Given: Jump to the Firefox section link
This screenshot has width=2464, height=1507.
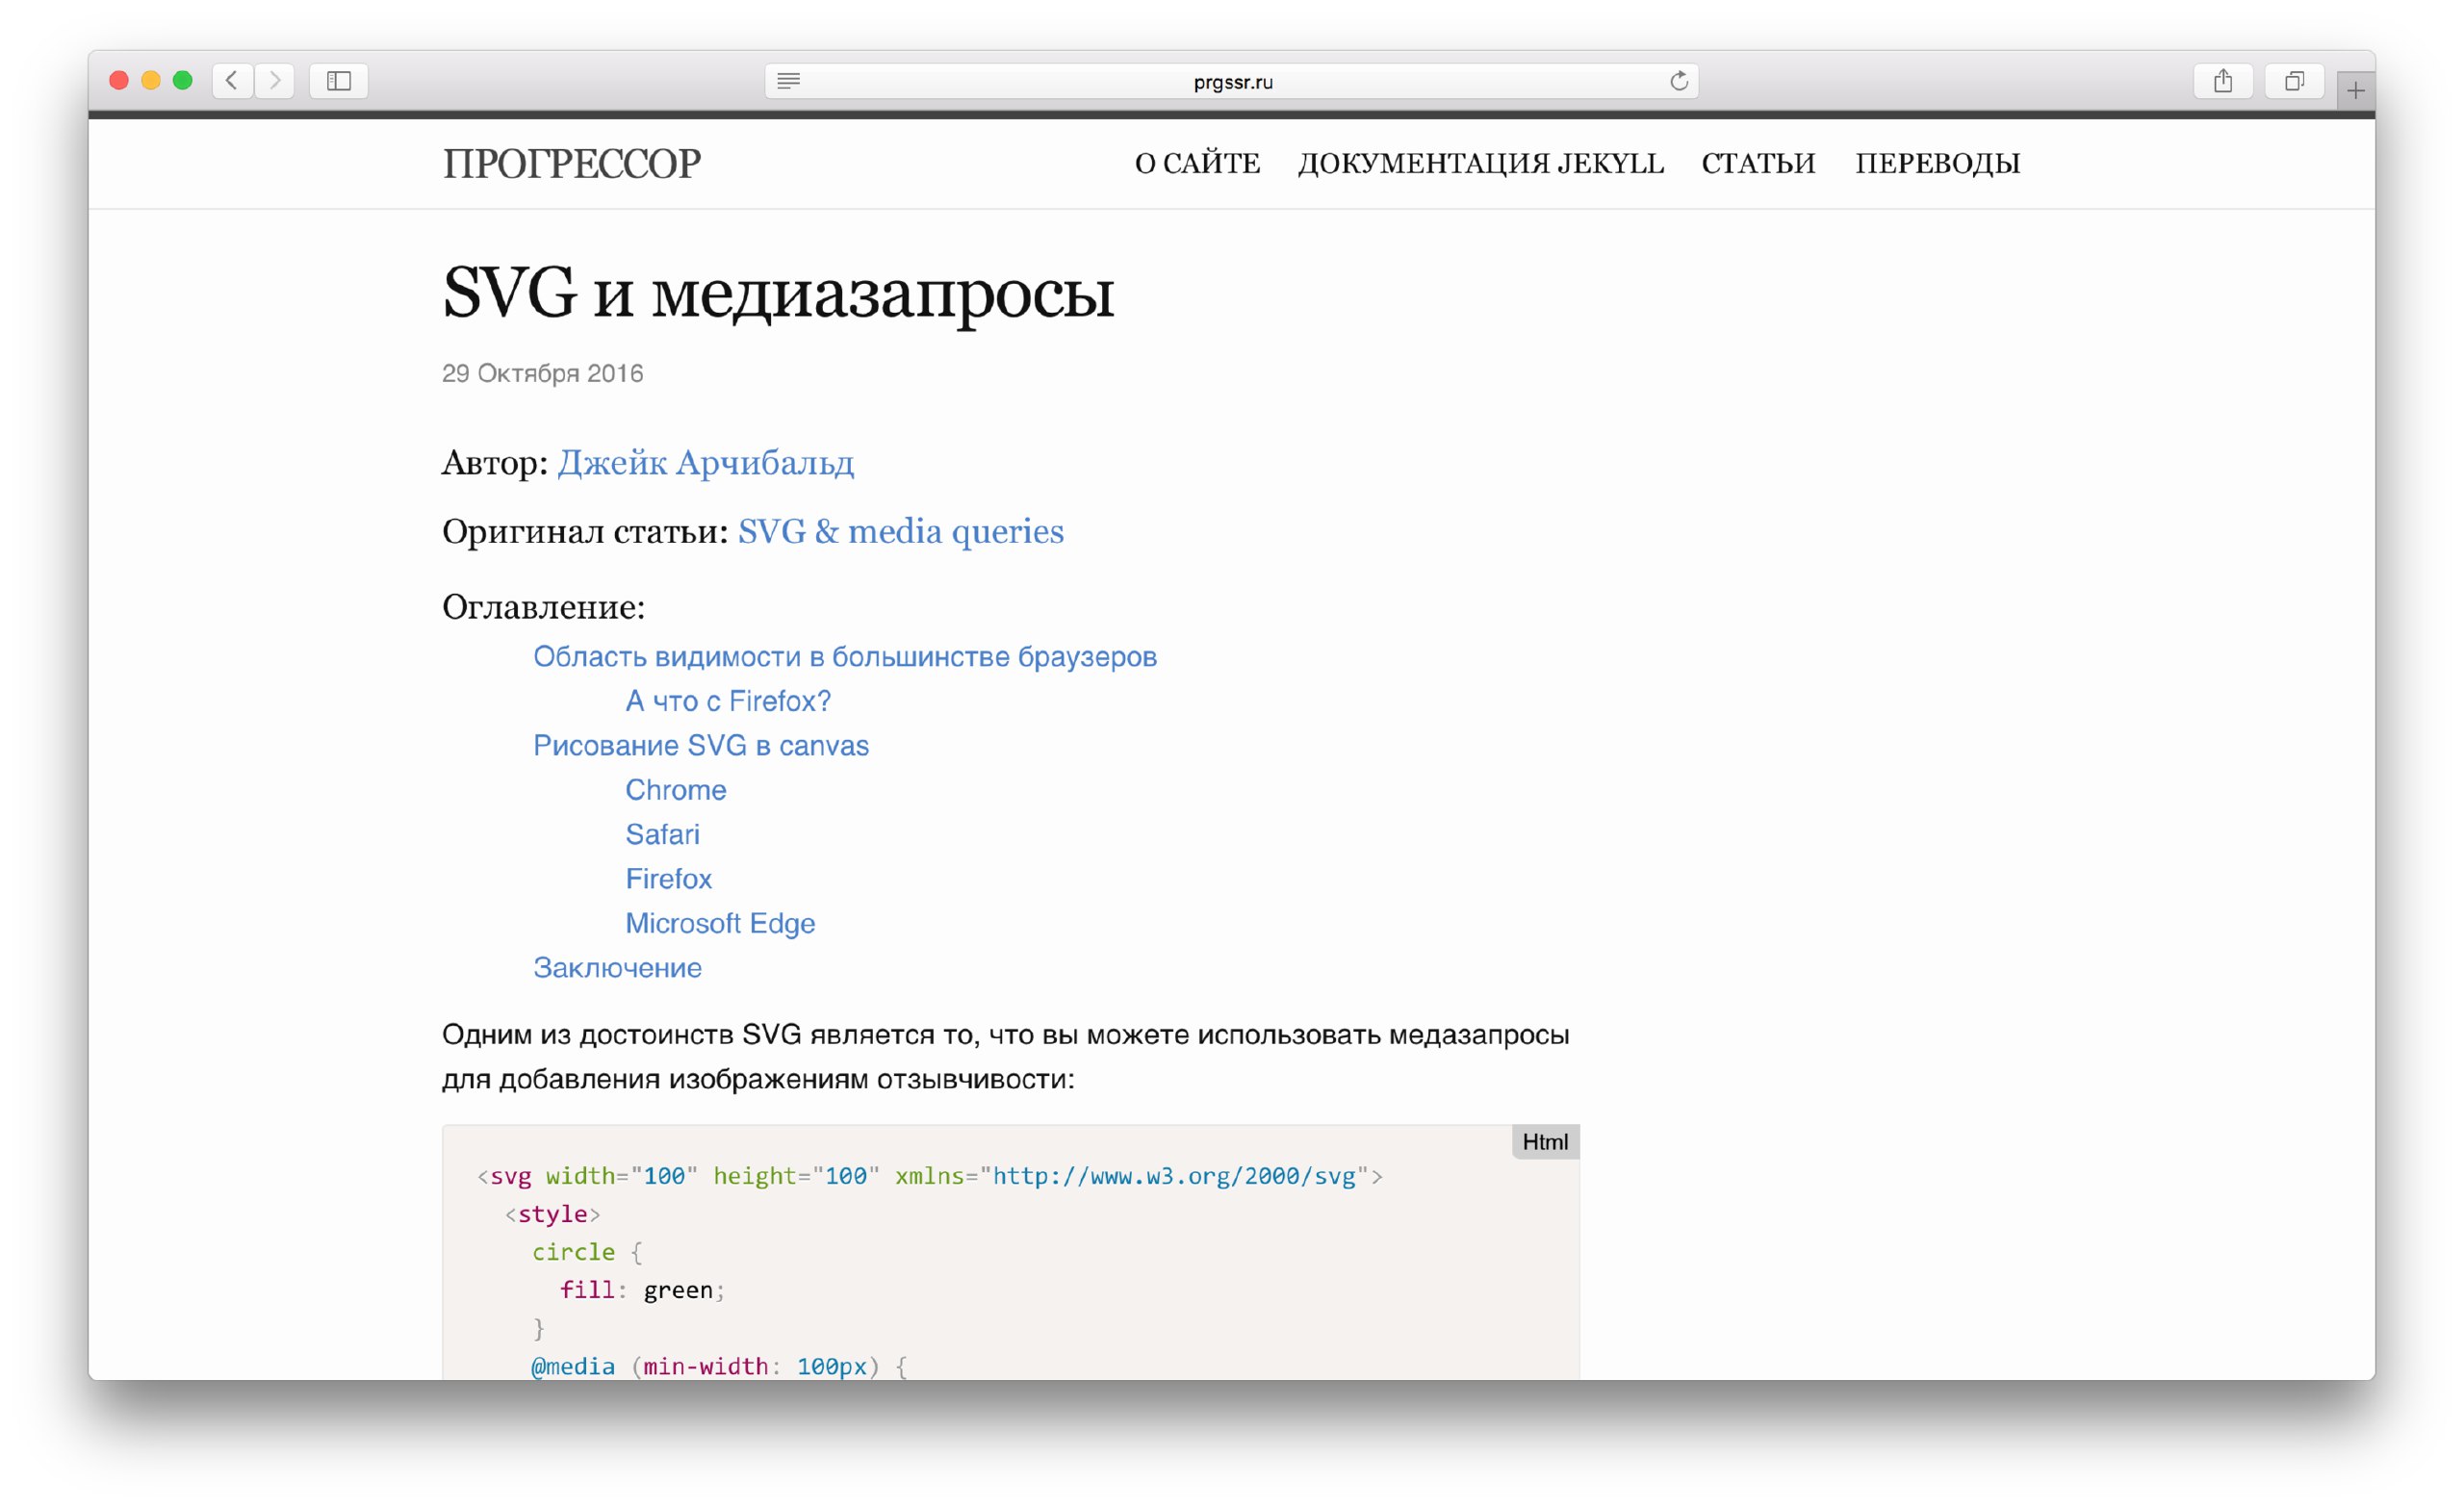Looking at the screenshot, I should [668, 879].
